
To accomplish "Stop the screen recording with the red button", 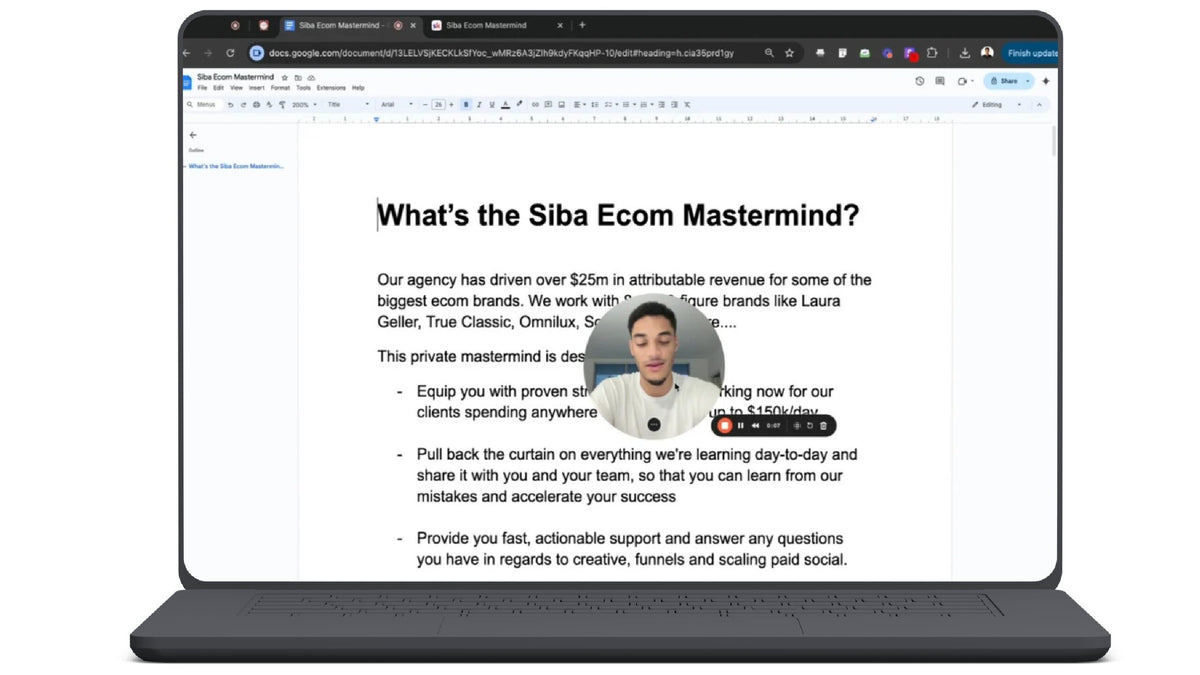I will click(x=725, y=426).
